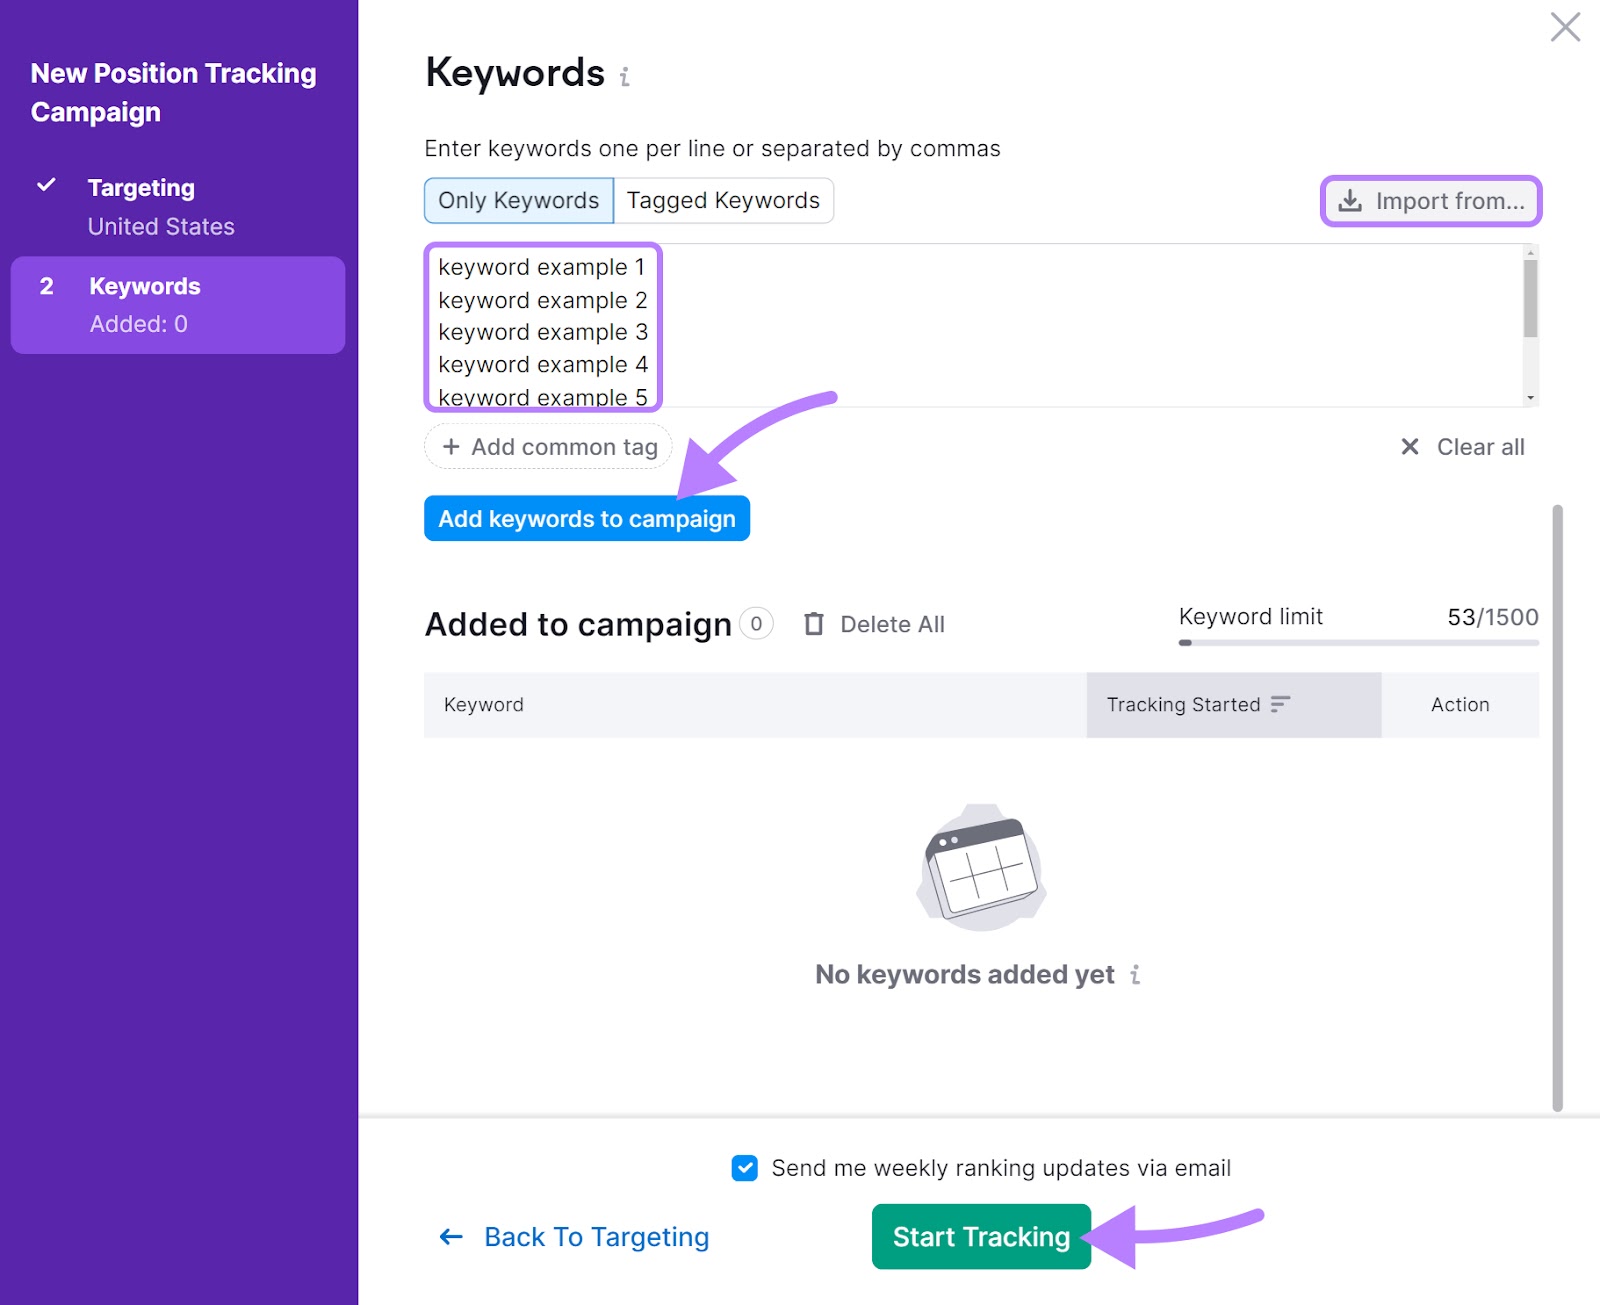Click the 53/1500 keyword limit value

1492,617
